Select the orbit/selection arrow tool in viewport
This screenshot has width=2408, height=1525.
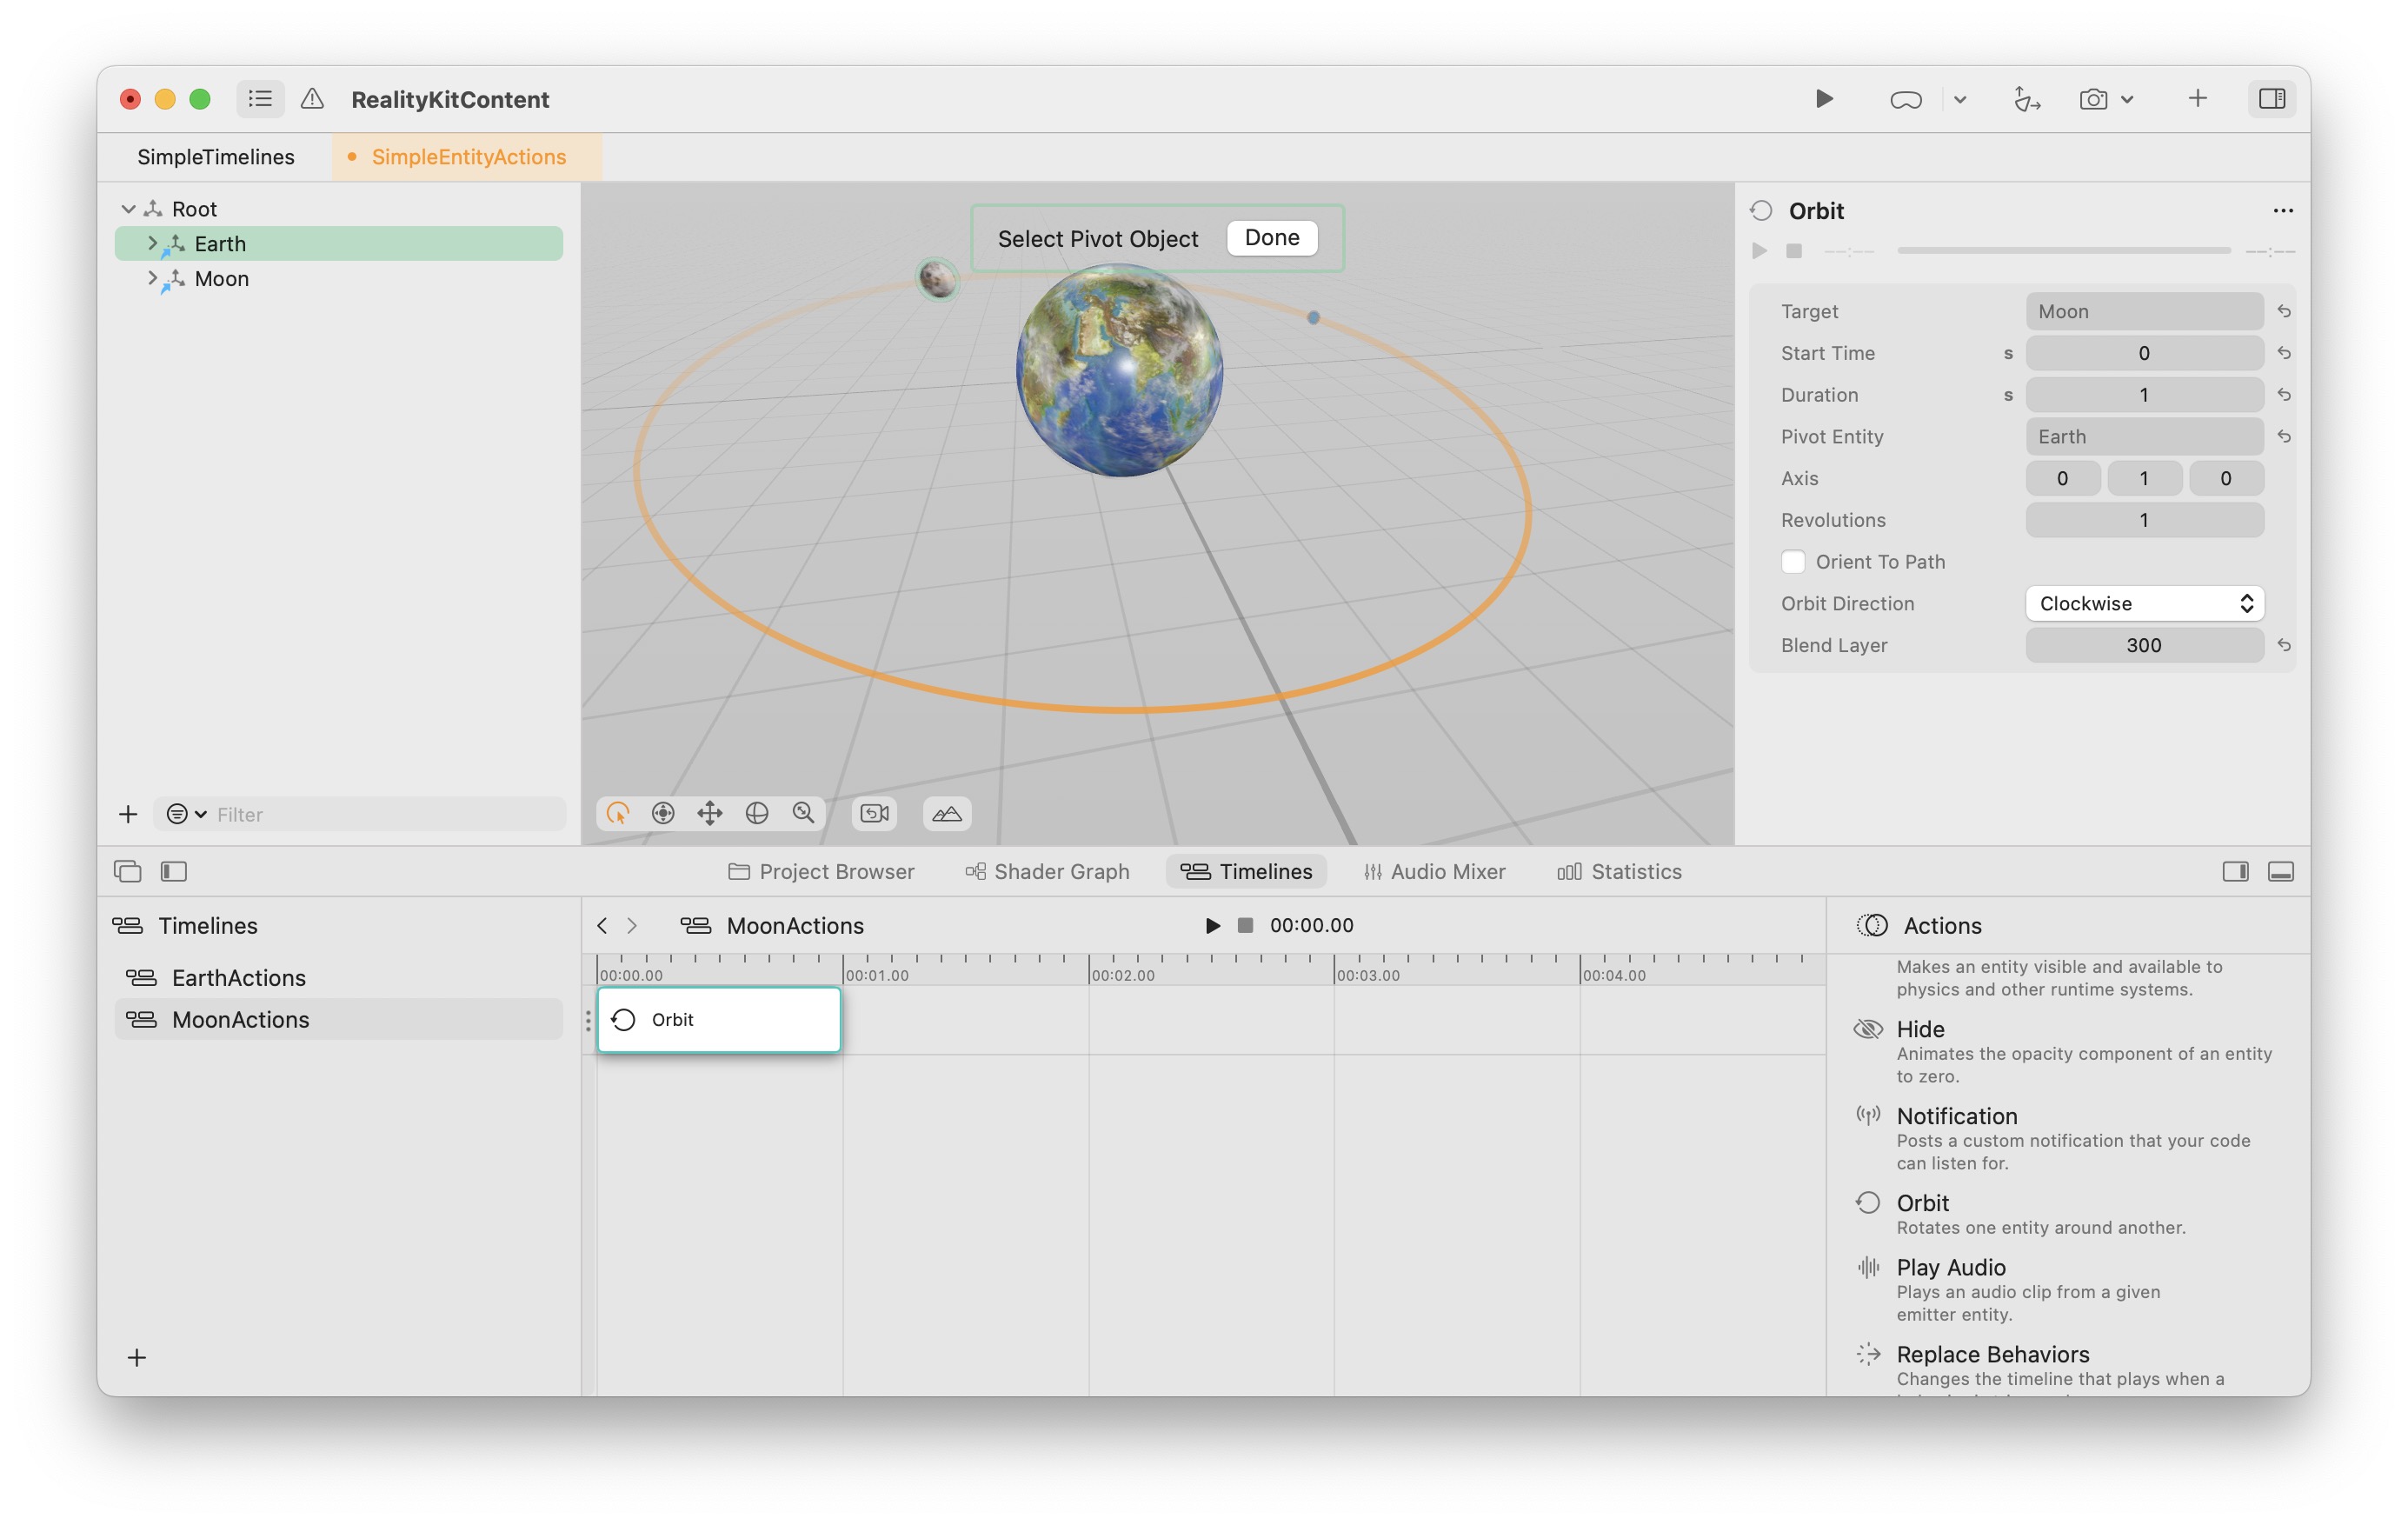point(617,813)
